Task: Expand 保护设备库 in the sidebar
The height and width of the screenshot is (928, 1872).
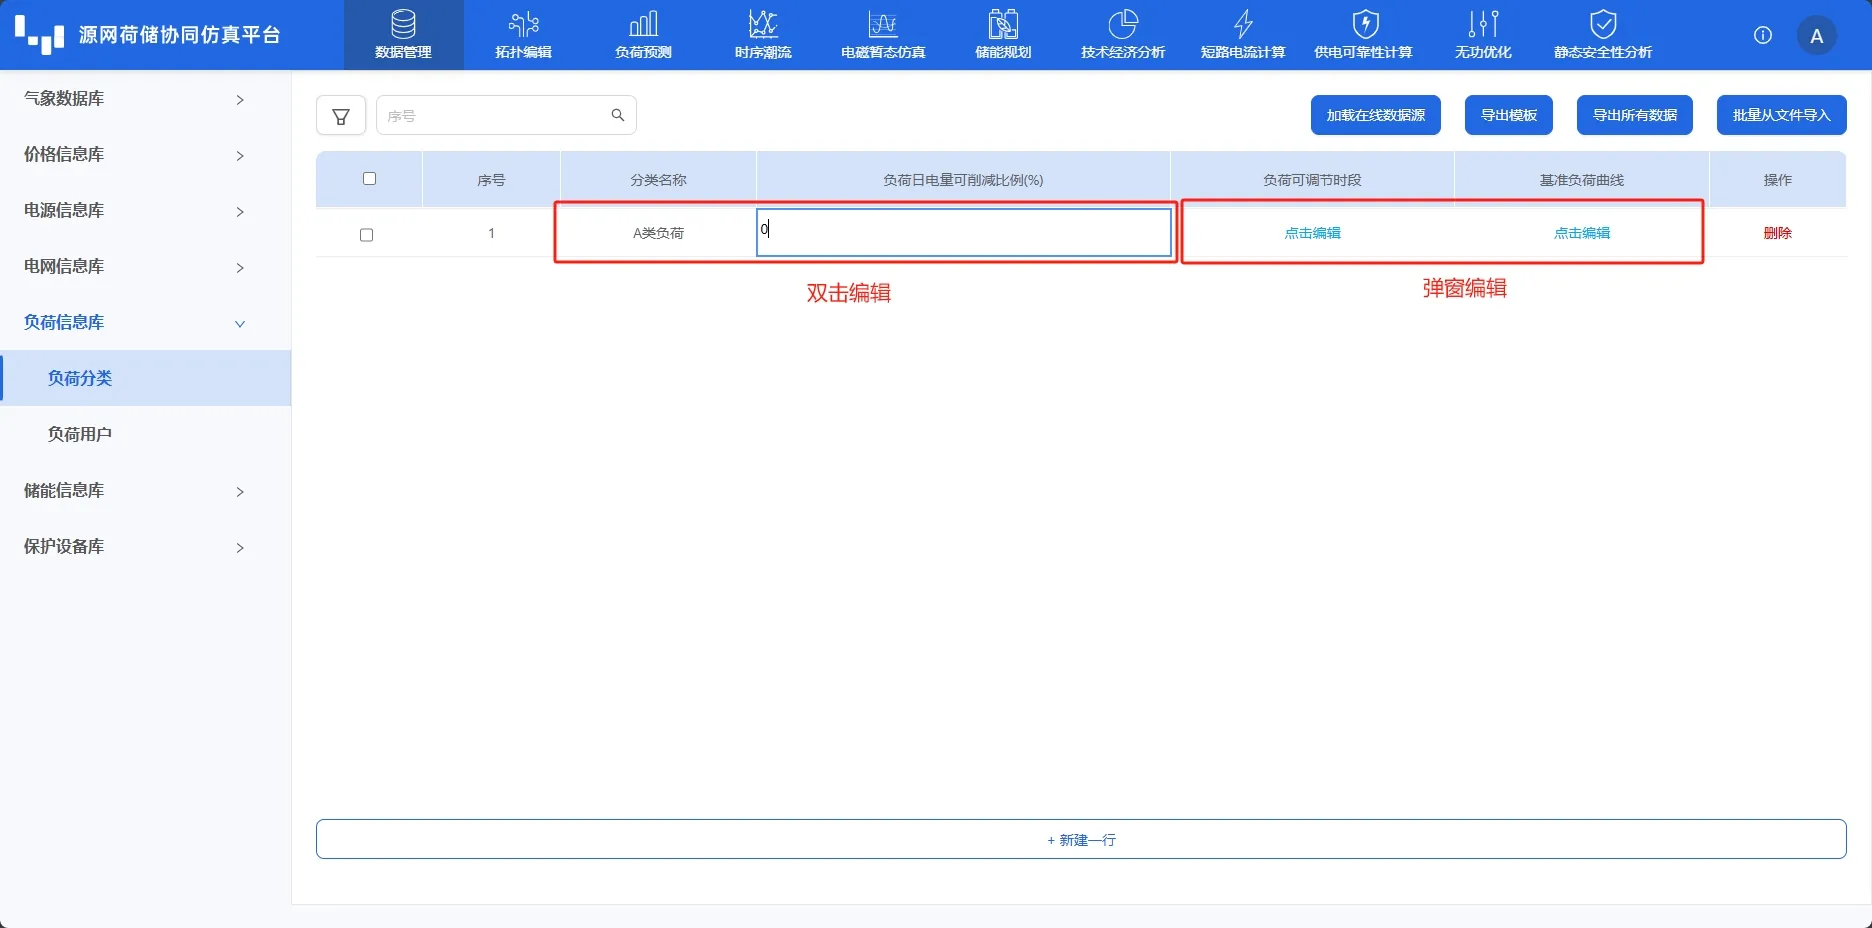Action: click(145, 546)
